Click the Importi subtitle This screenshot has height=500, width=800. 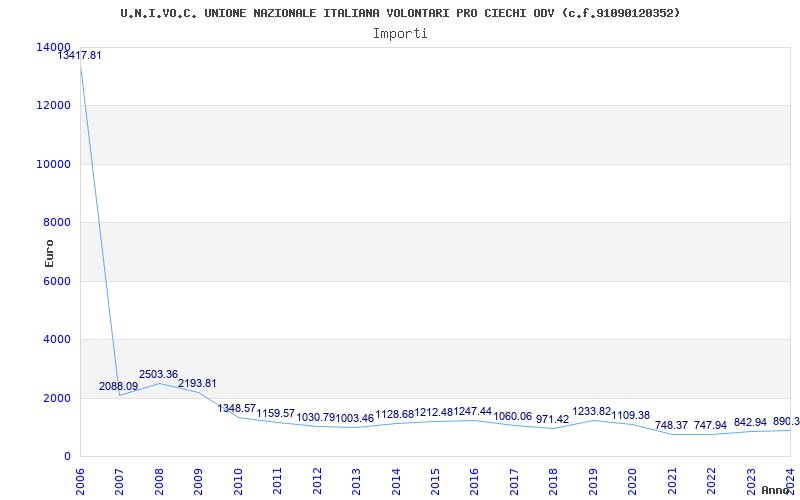point(400,34)
